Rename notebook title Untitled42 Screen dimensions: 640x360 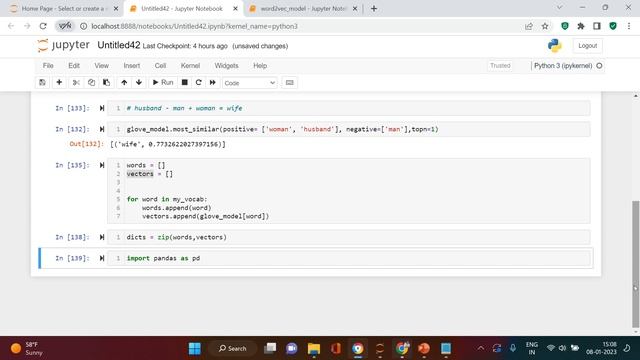[119, 45]
